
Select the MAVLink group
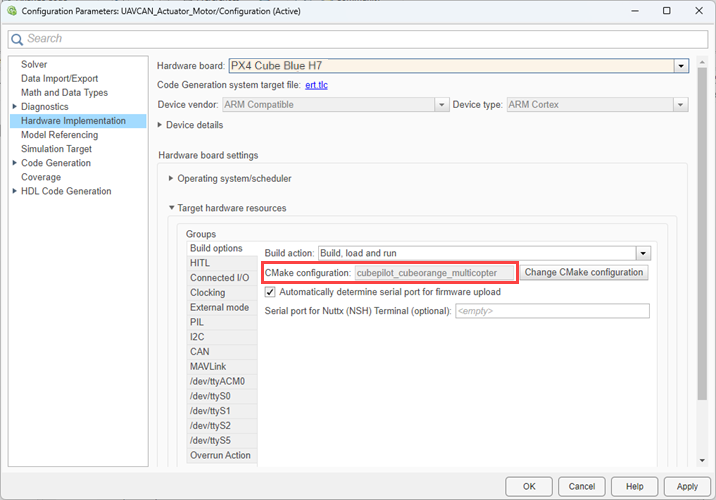(x=208, y=367)
